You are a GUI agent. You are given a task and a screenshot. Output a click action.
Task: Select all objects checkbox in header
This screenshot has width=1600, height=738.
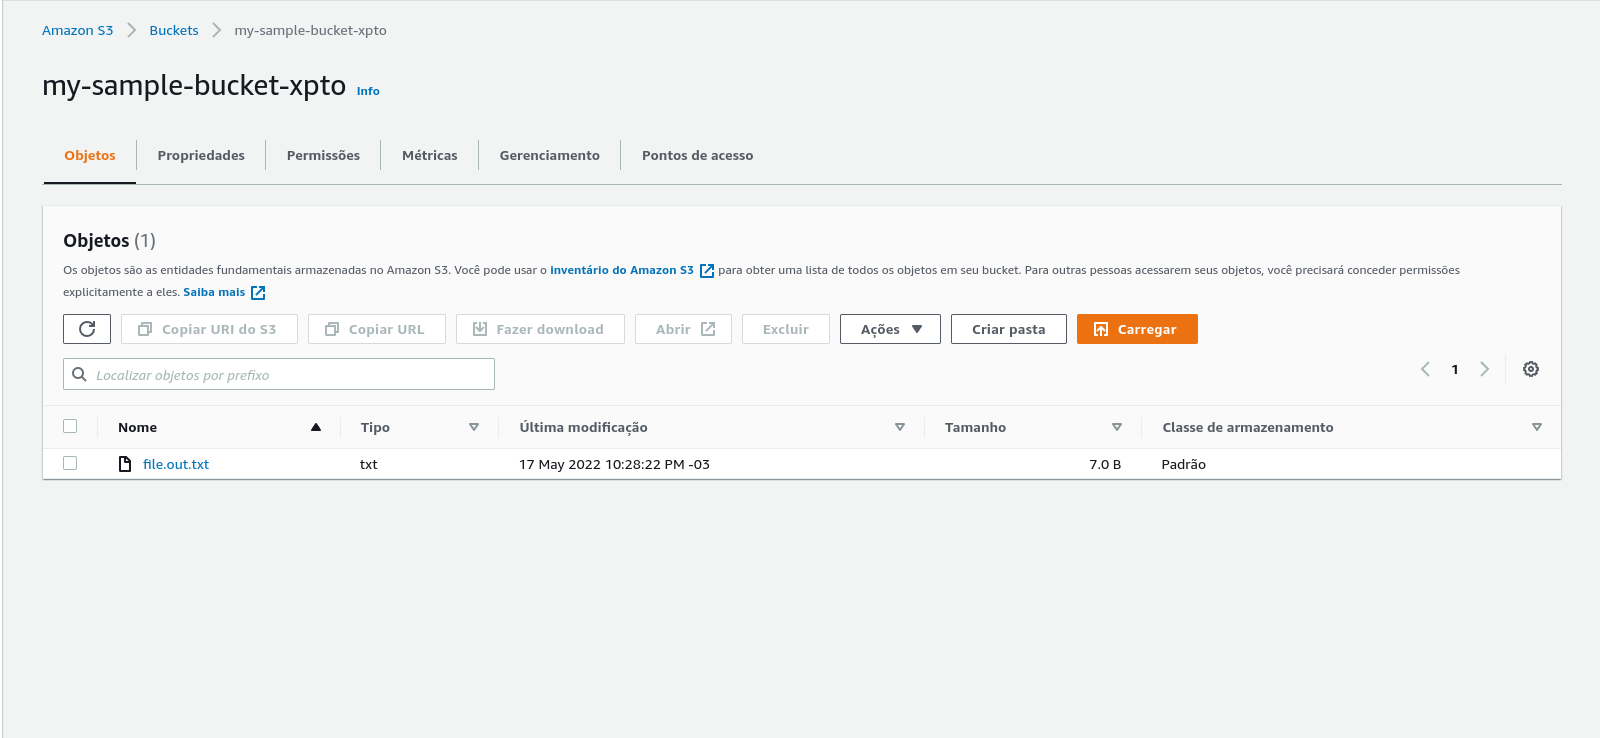70,426
